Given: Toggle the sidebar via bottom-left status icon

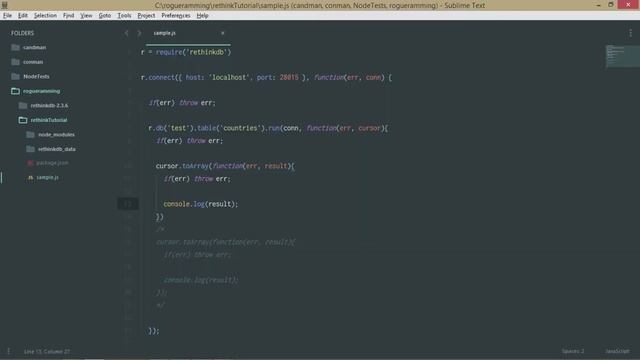Looking at the screenshot, I should point(9,351).
